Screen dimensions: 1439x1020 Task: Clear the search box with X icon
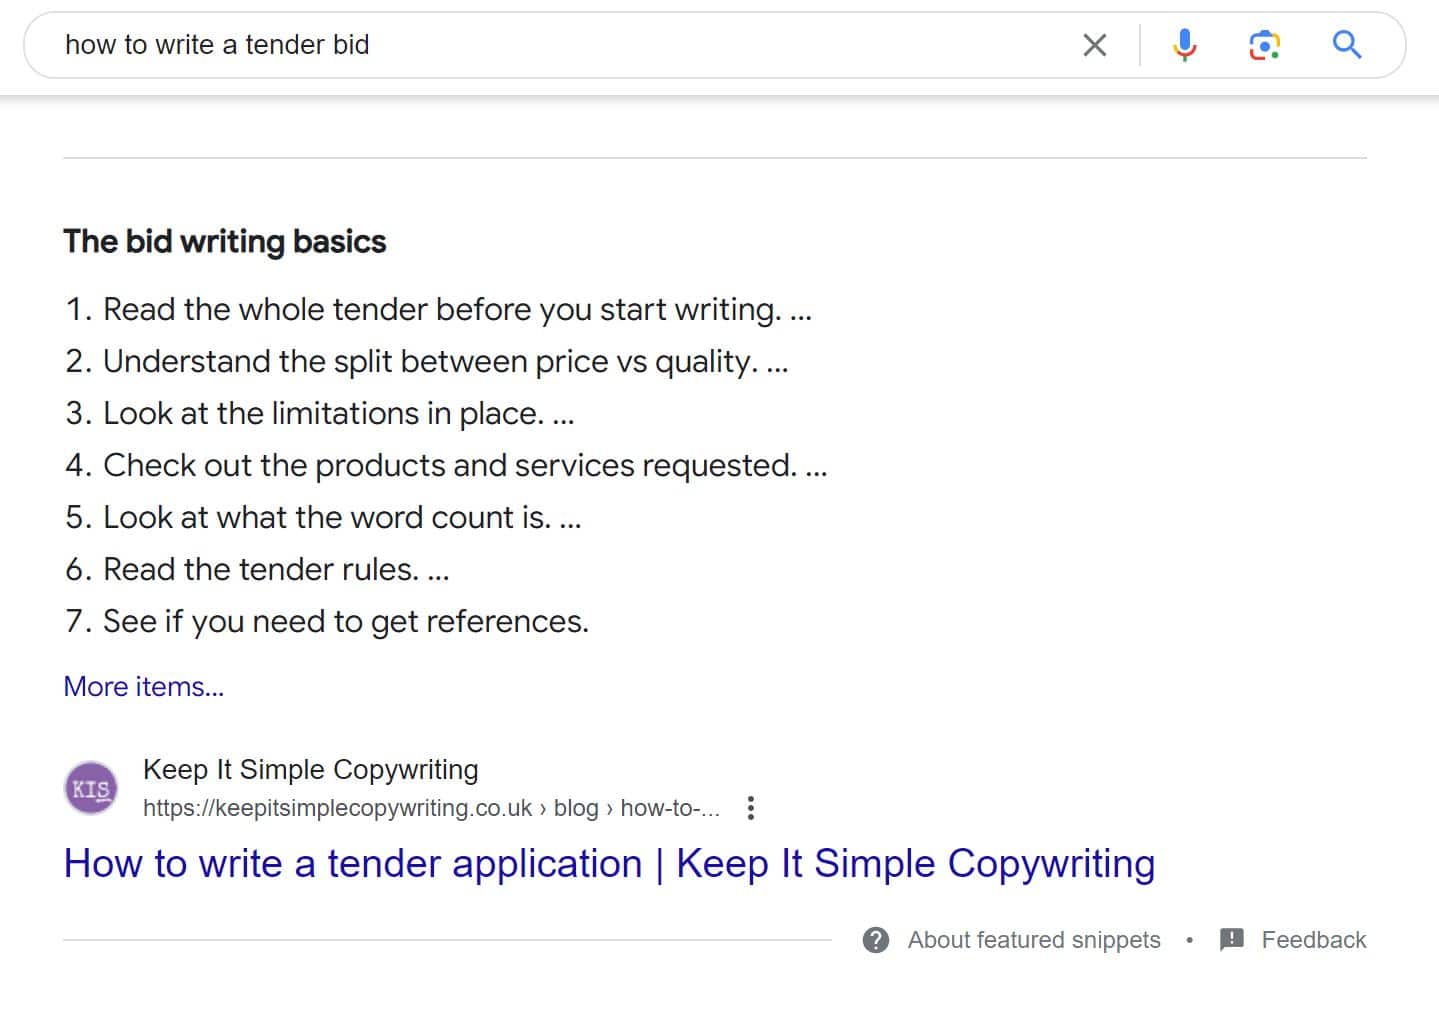[x=1095, y=45]
